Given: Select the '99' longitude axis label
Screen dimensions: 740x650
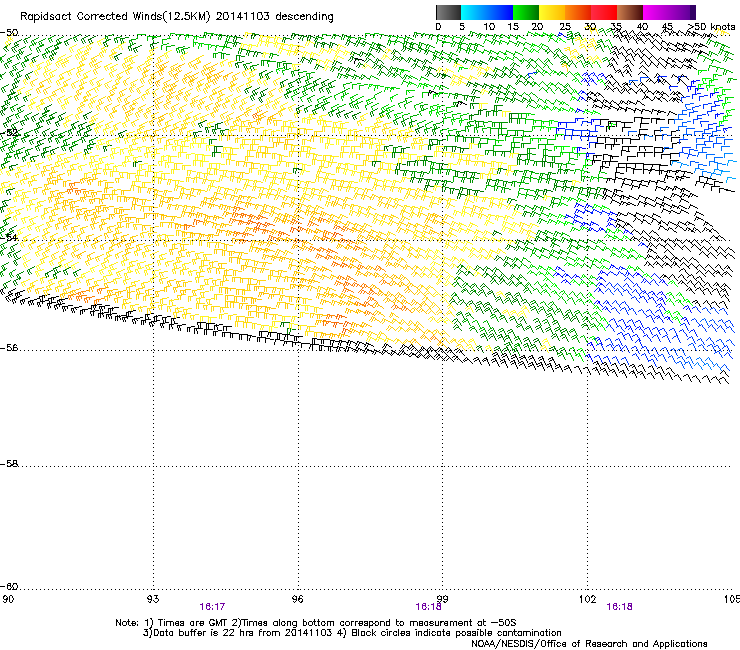Looking at the screenshot, I should pos(442,599).
